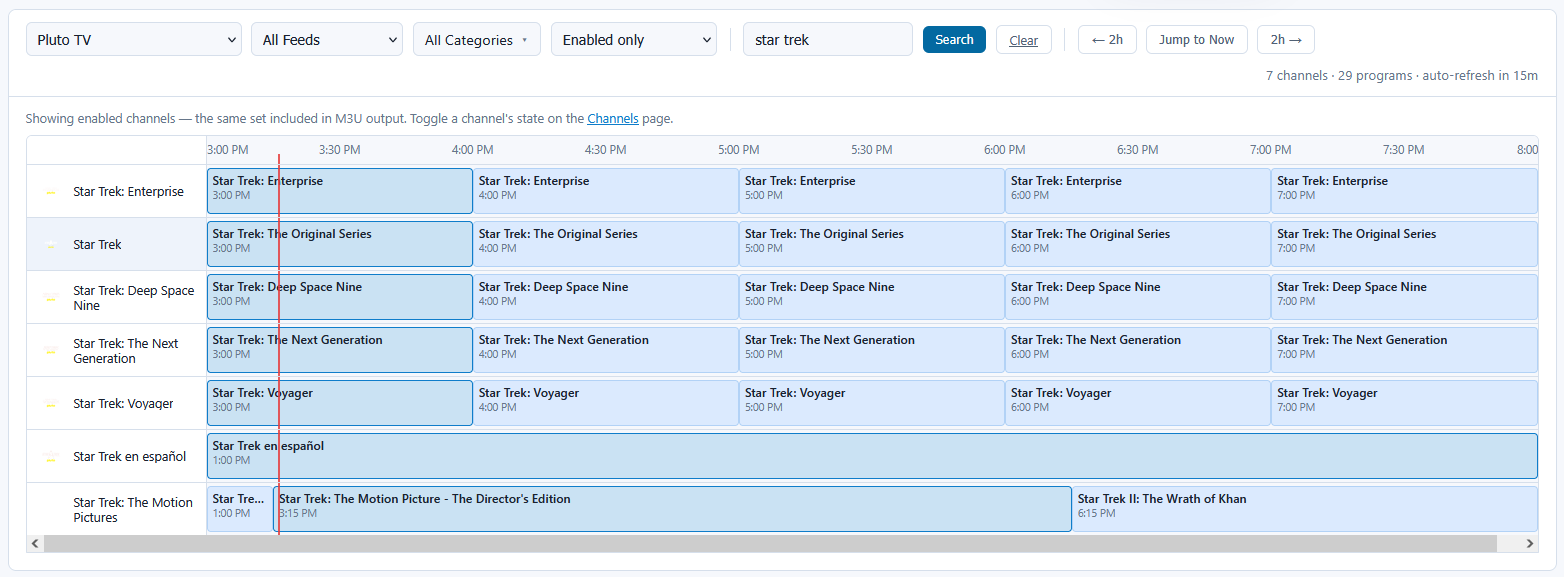Click the 7:00 PM Star Trek: Voyager program
Viewport: 1564px width, 577px height.
point(1404,403)
